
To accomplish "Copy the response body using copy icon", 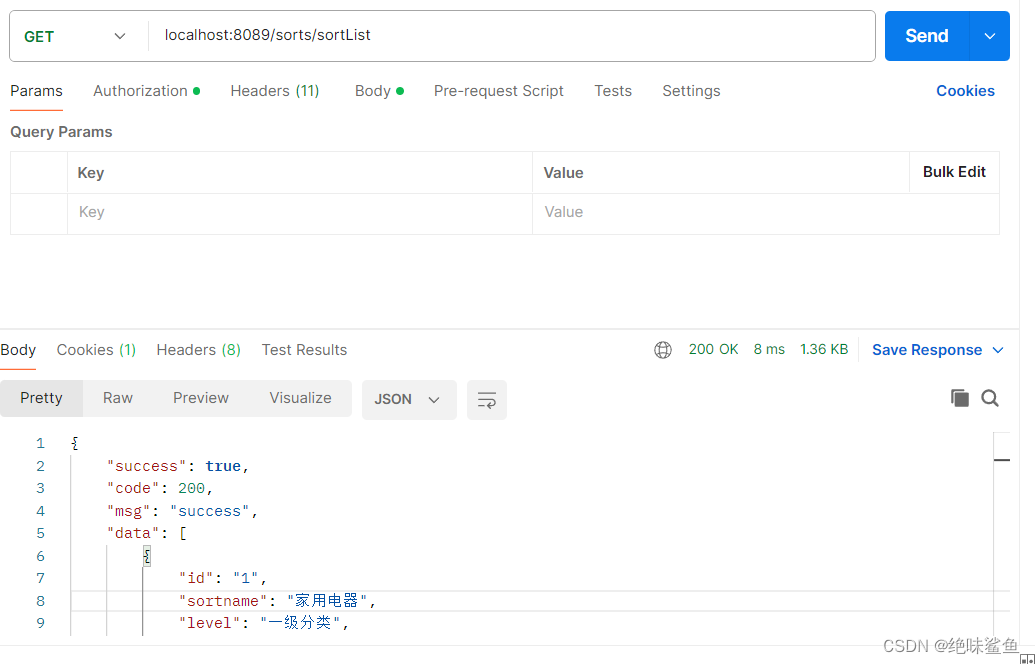I will 959,397.
